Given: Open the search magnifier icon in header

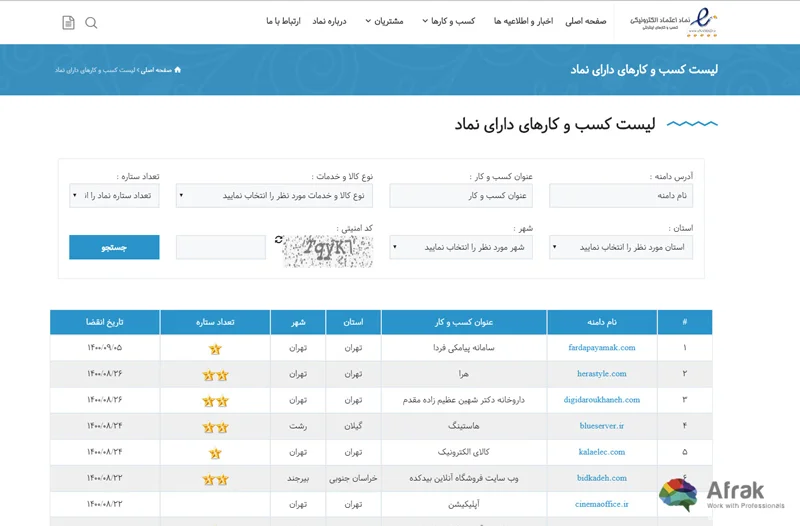Looking at the screenshot, I should click(x=91, y=23).
